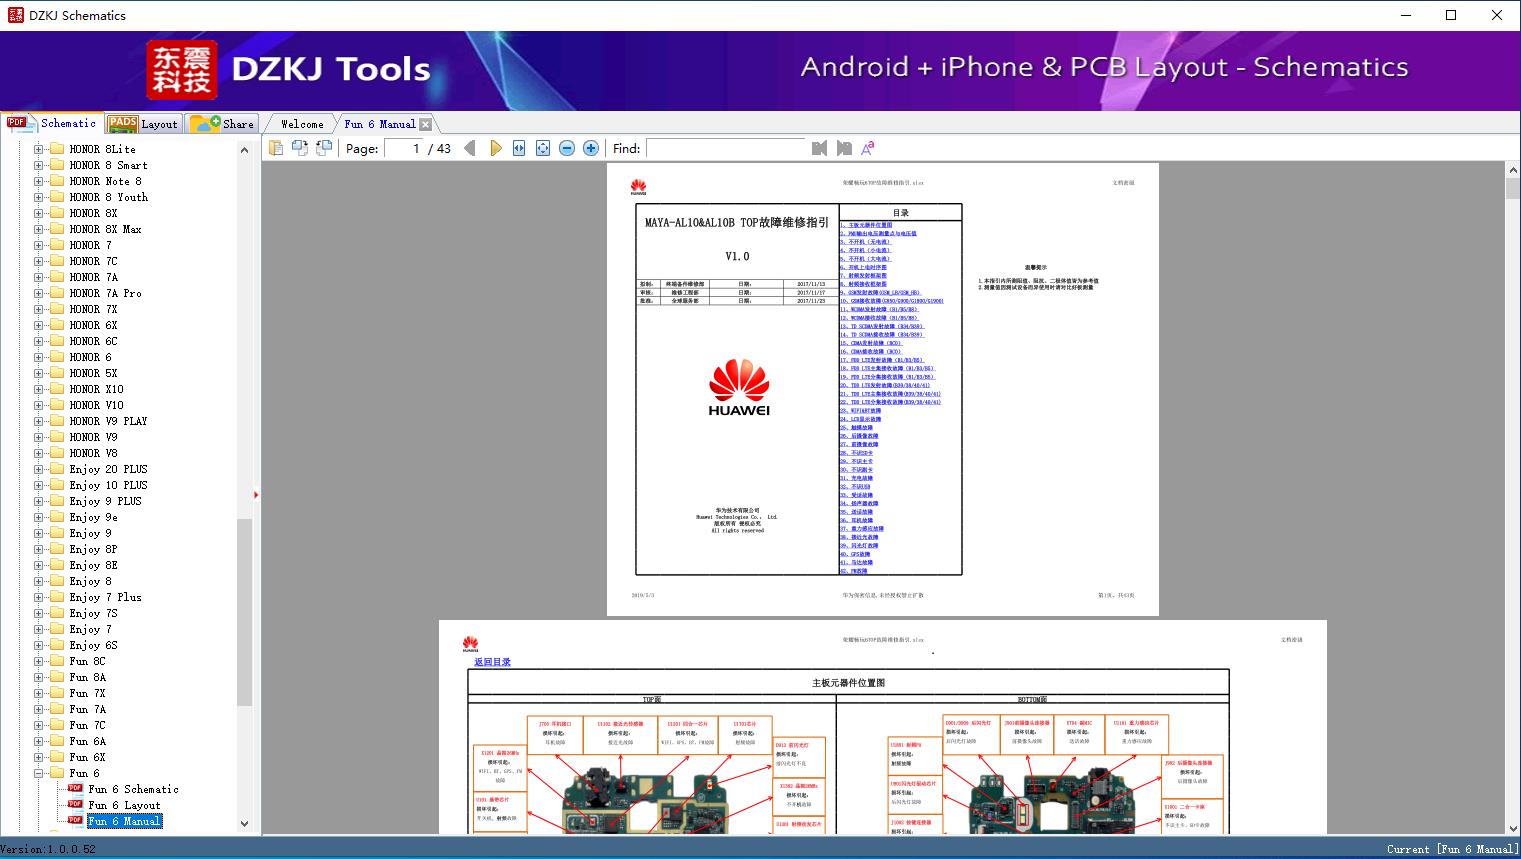This screenshot has width=1521, height=859.
Task: Click the DZKJ red logo in banner
Action: click(181, 70)
